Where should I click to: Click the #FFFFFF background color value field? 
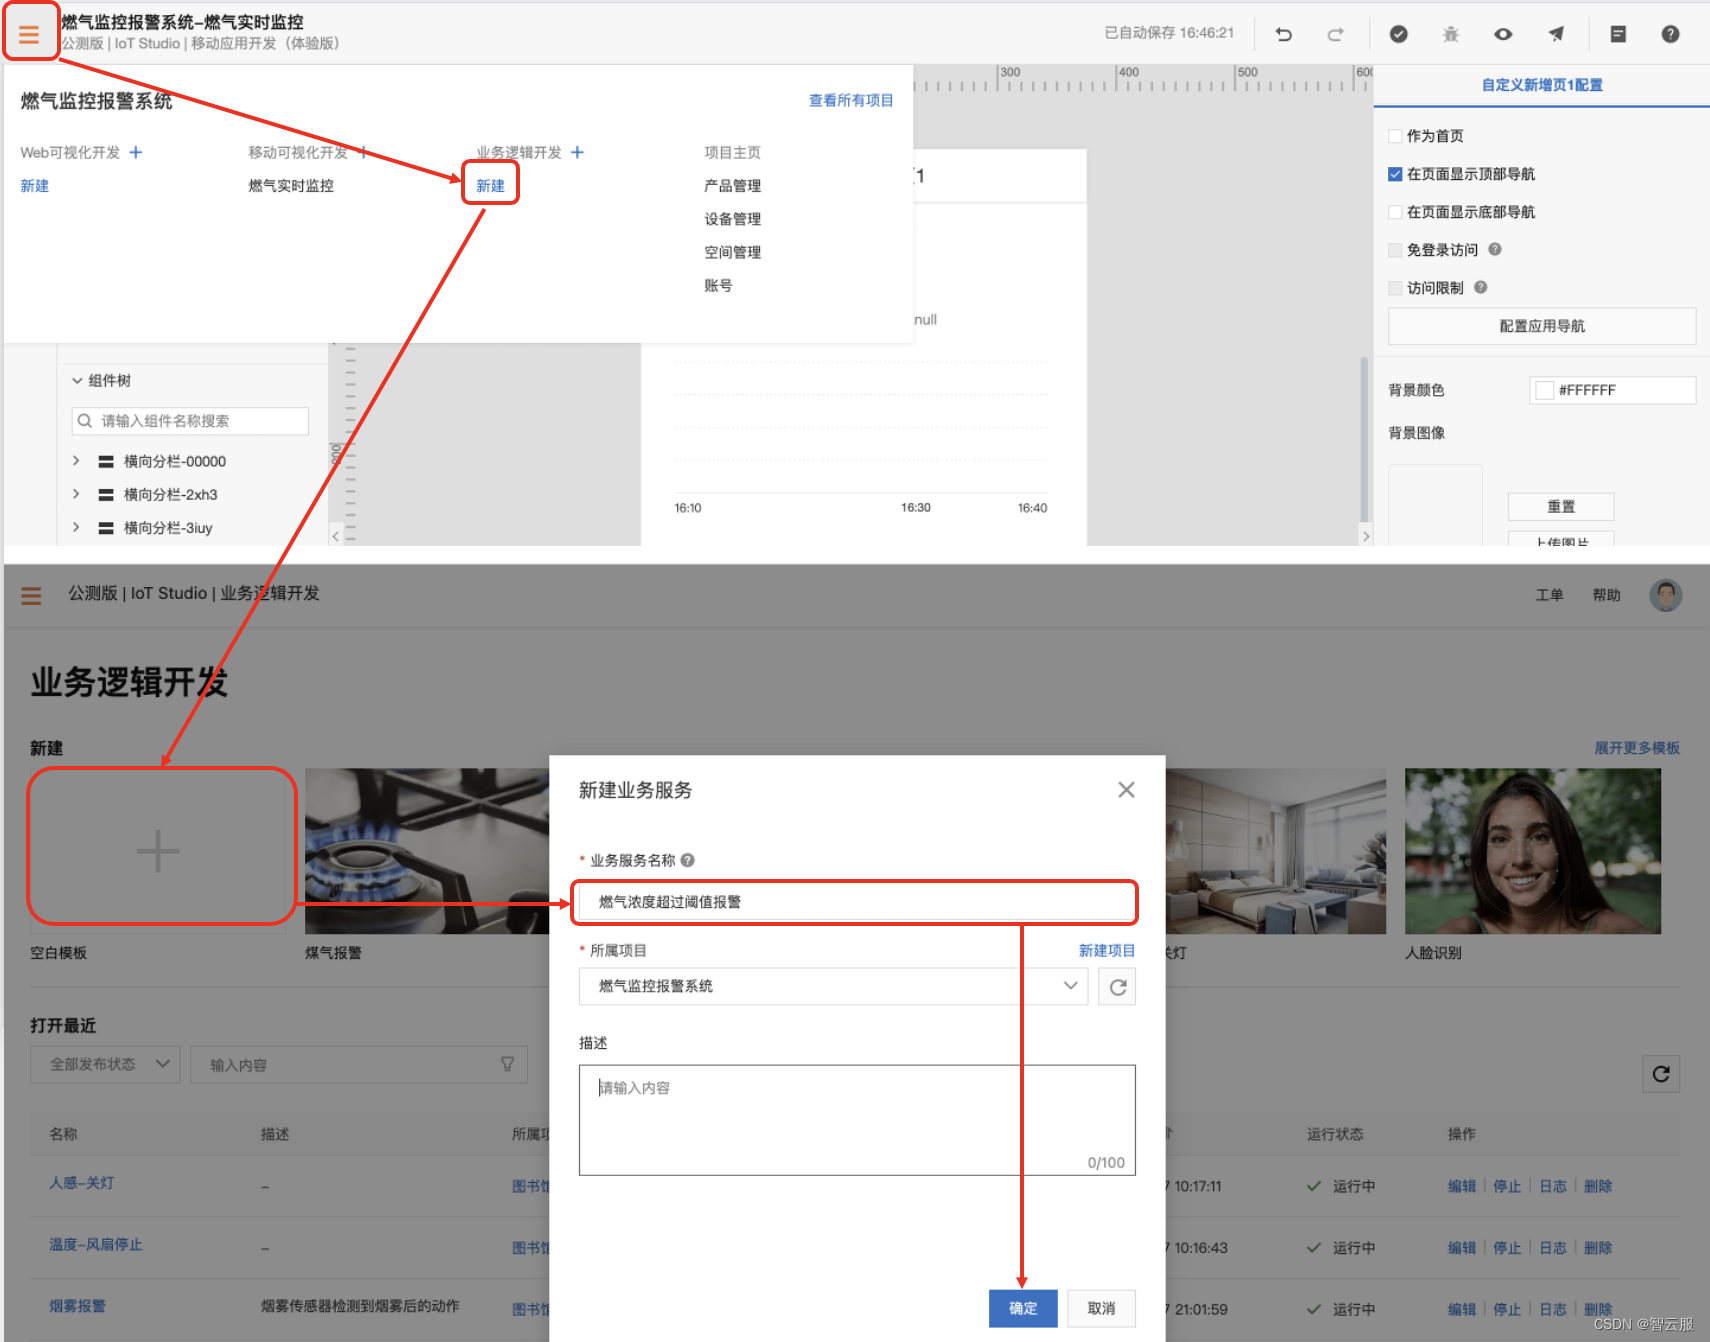pyautogui.click(x=1612, y=390)
